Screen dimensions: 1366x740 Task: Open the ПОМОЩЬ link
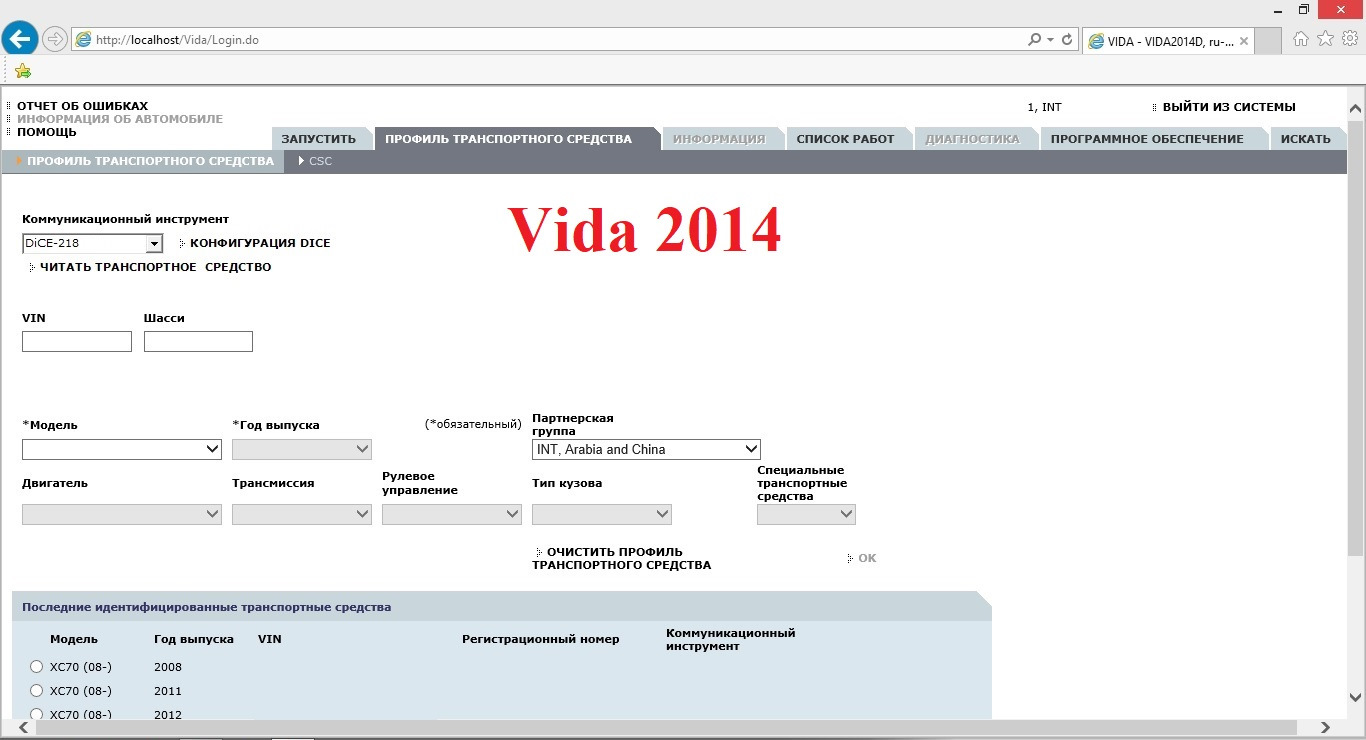46,132
